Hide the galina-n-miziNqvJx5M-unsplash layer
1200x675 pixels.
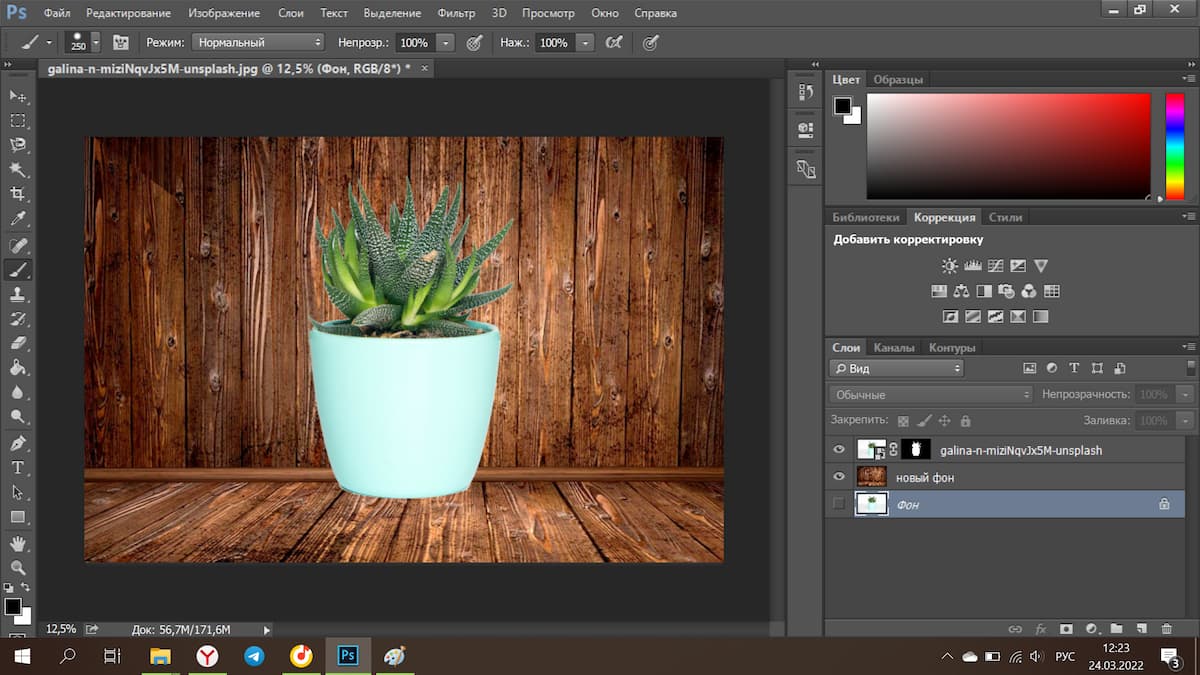(x=839, y=450)
